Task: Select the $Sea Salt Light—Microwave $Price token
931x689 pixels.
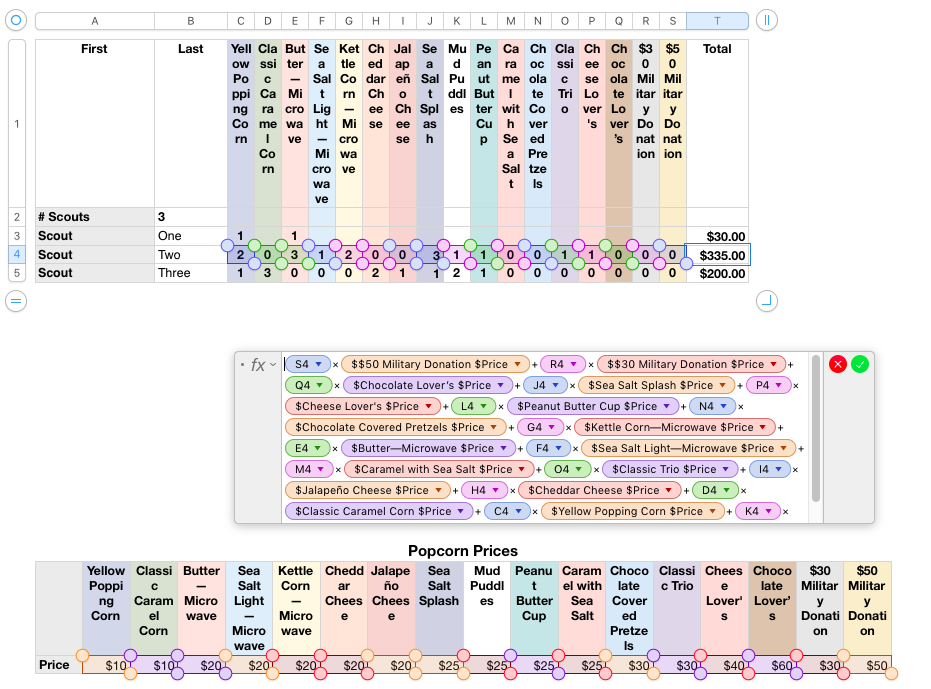Action: pos(688,448)
